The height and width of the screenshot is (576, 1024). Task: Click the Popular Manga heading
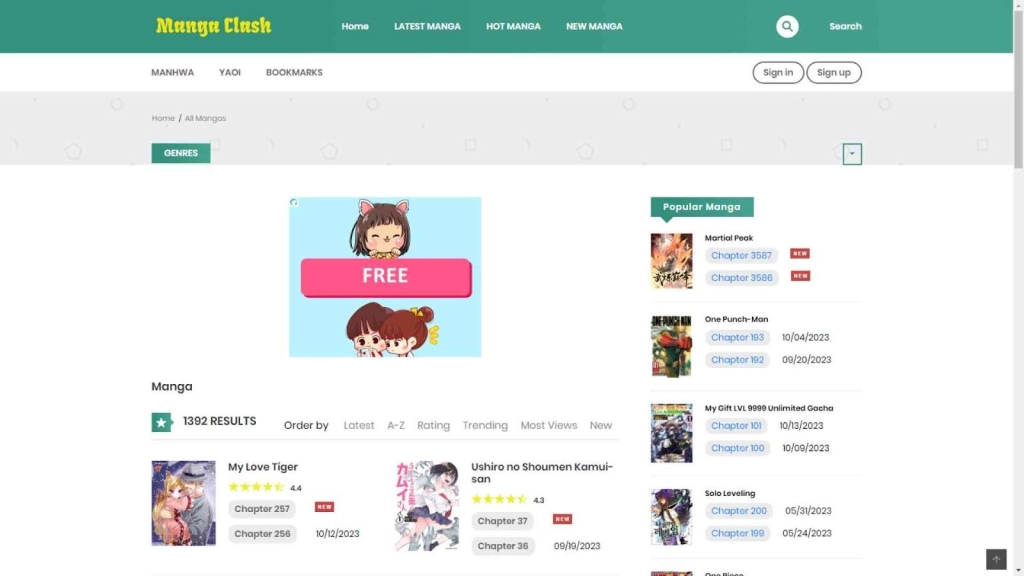click(x=701, y=207)
